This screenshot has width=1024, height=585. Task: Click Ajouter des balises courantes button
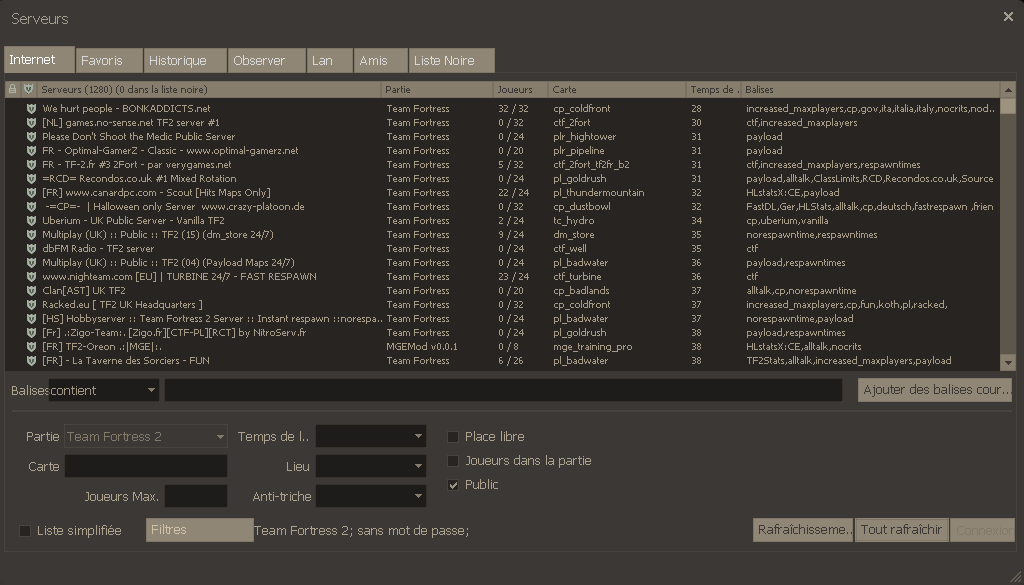[934, 390]
